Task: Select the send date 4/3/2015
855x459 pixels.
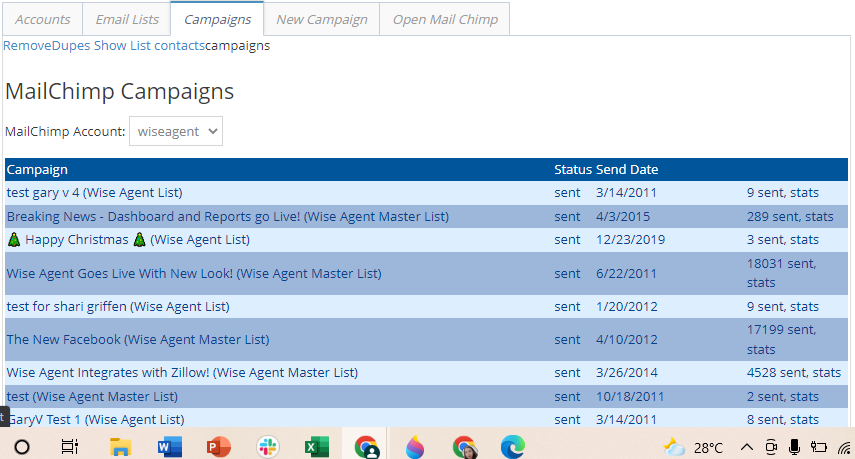Action: pos(623,216)
